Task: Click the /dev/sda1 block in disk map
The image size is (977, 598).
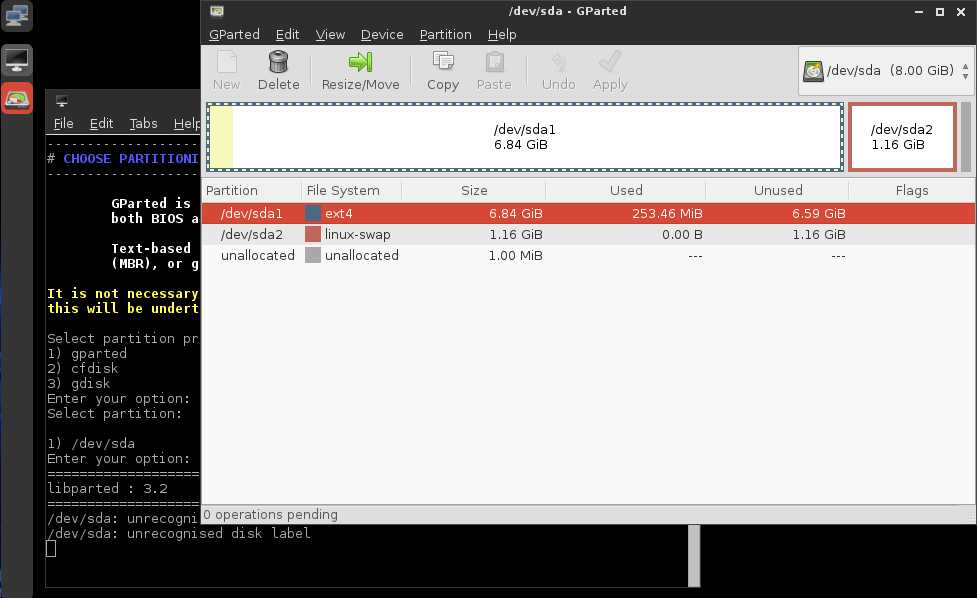Action: pos(524,137)
